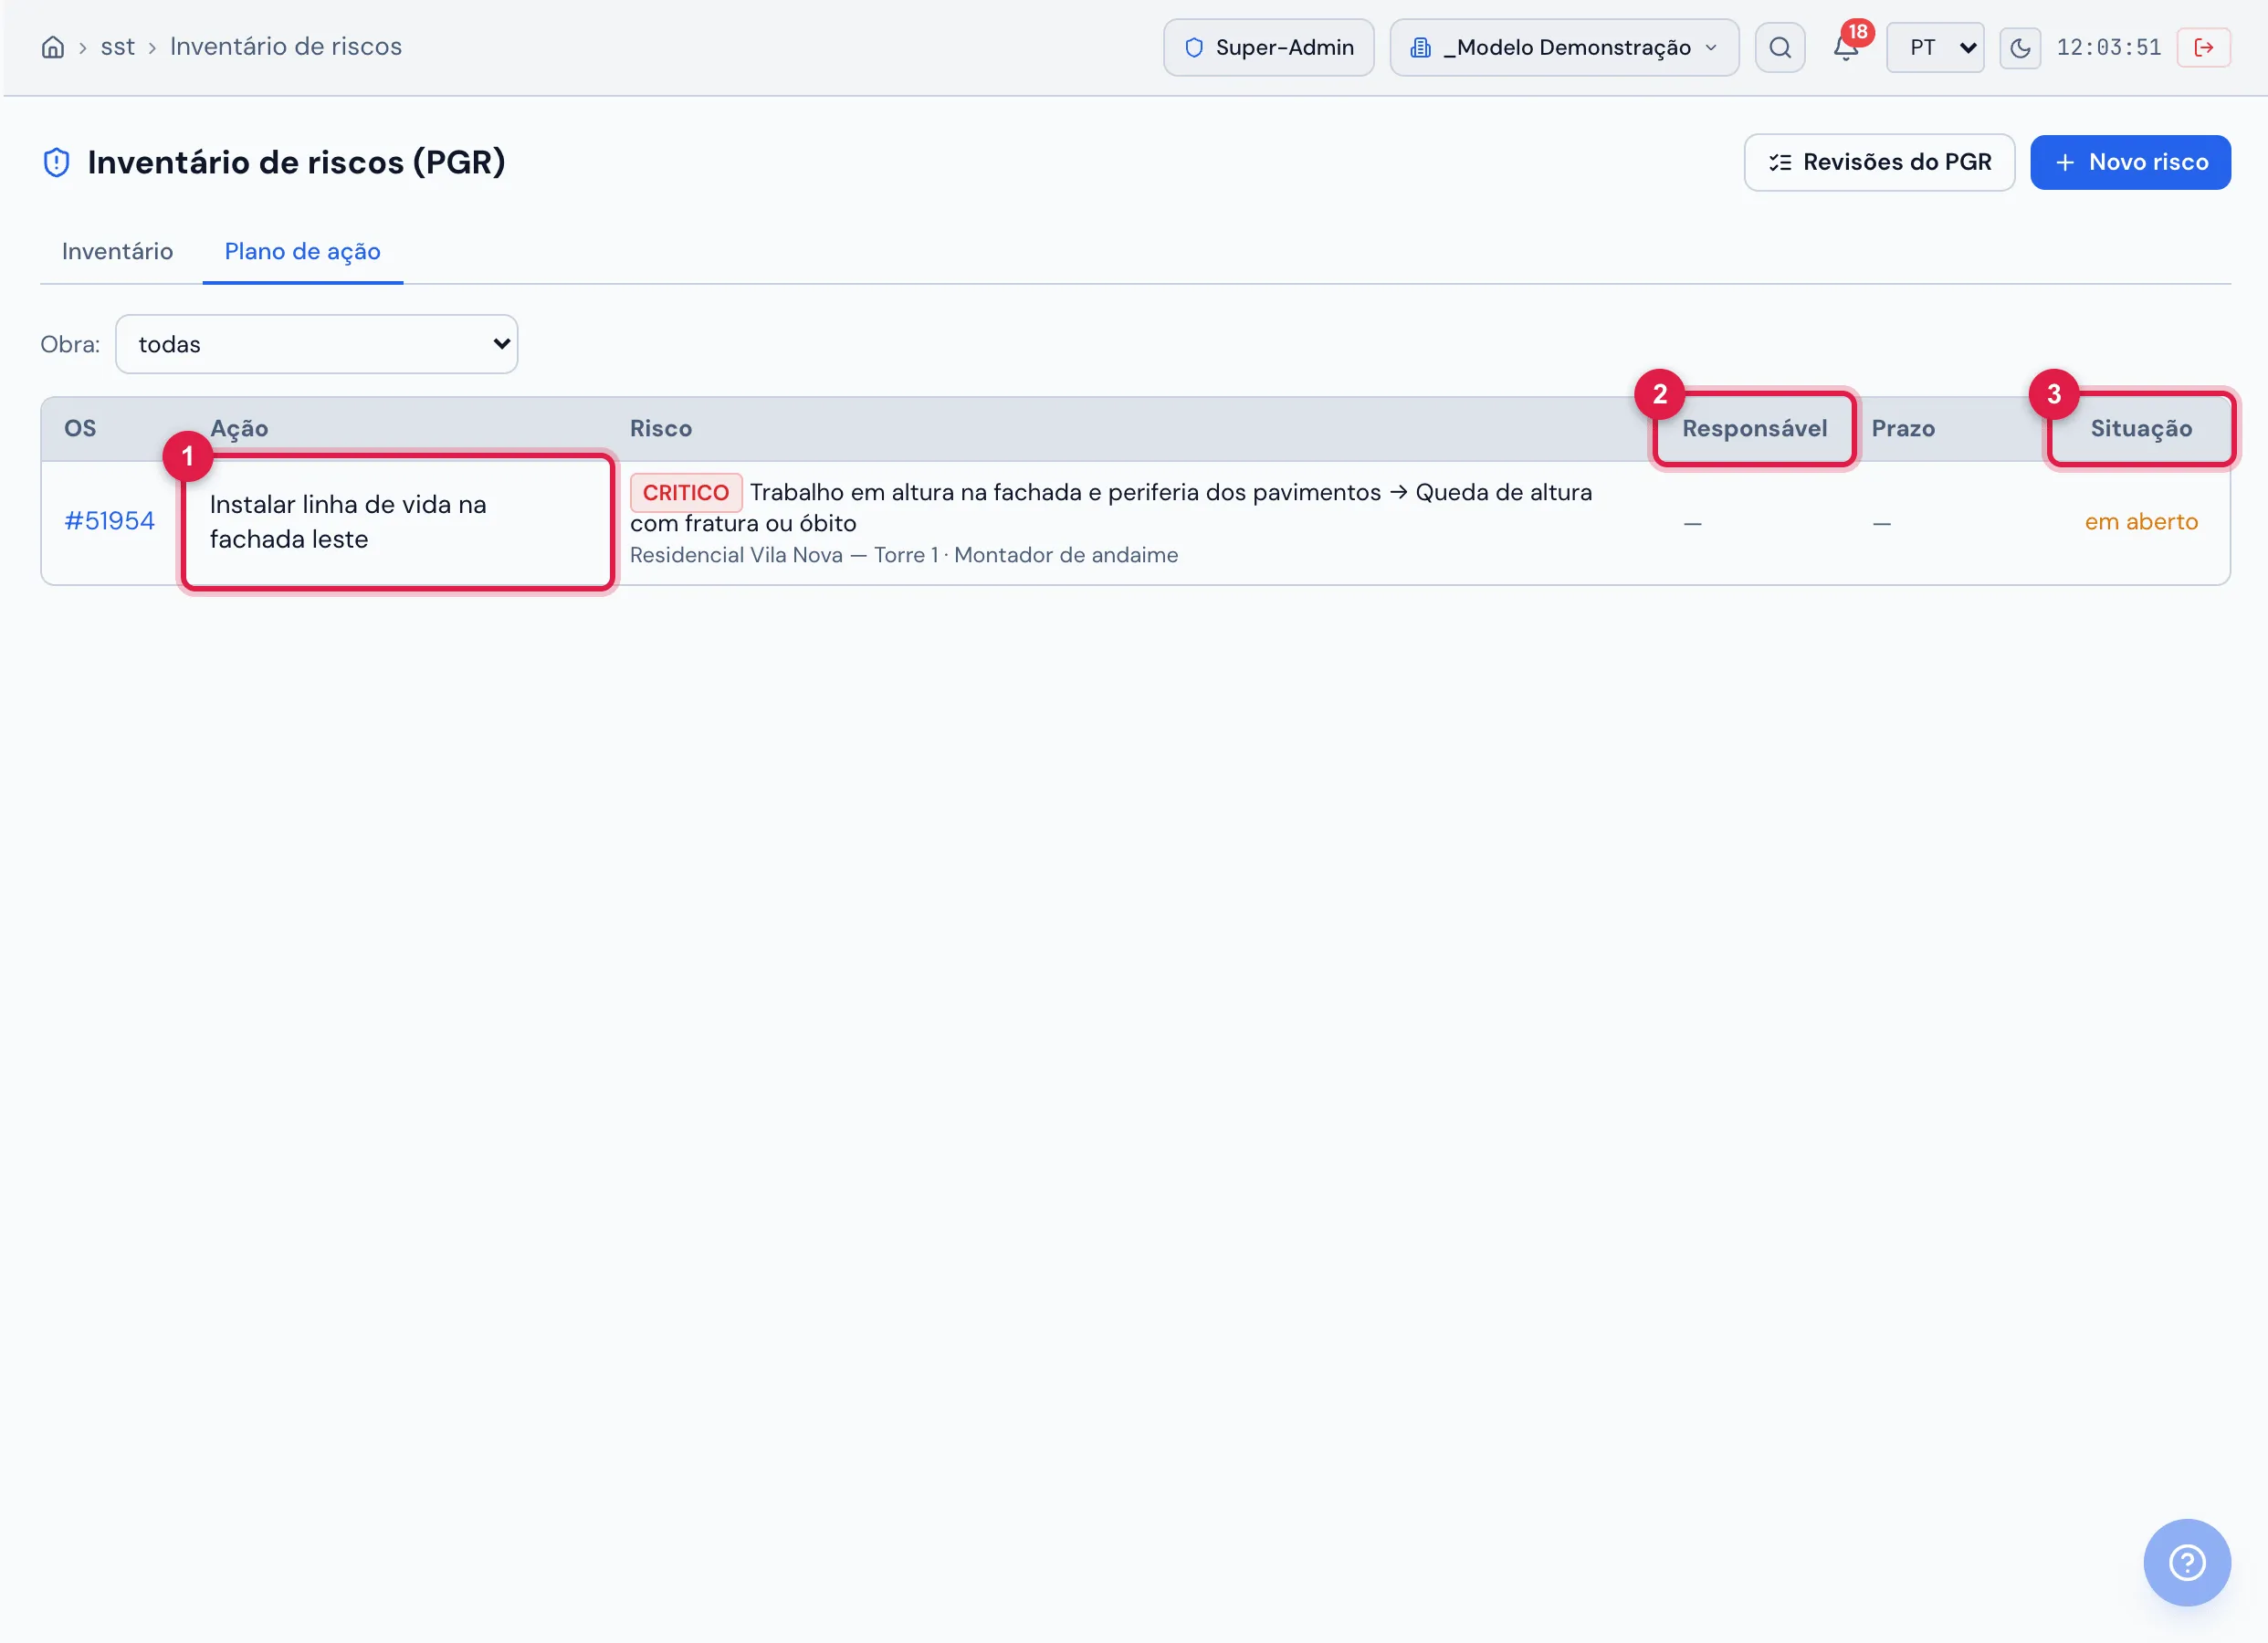Click the Trabalho em altura na fachada risk description
Viewport: 2268px width, 1643px height.
click(x=1110, y=507)
